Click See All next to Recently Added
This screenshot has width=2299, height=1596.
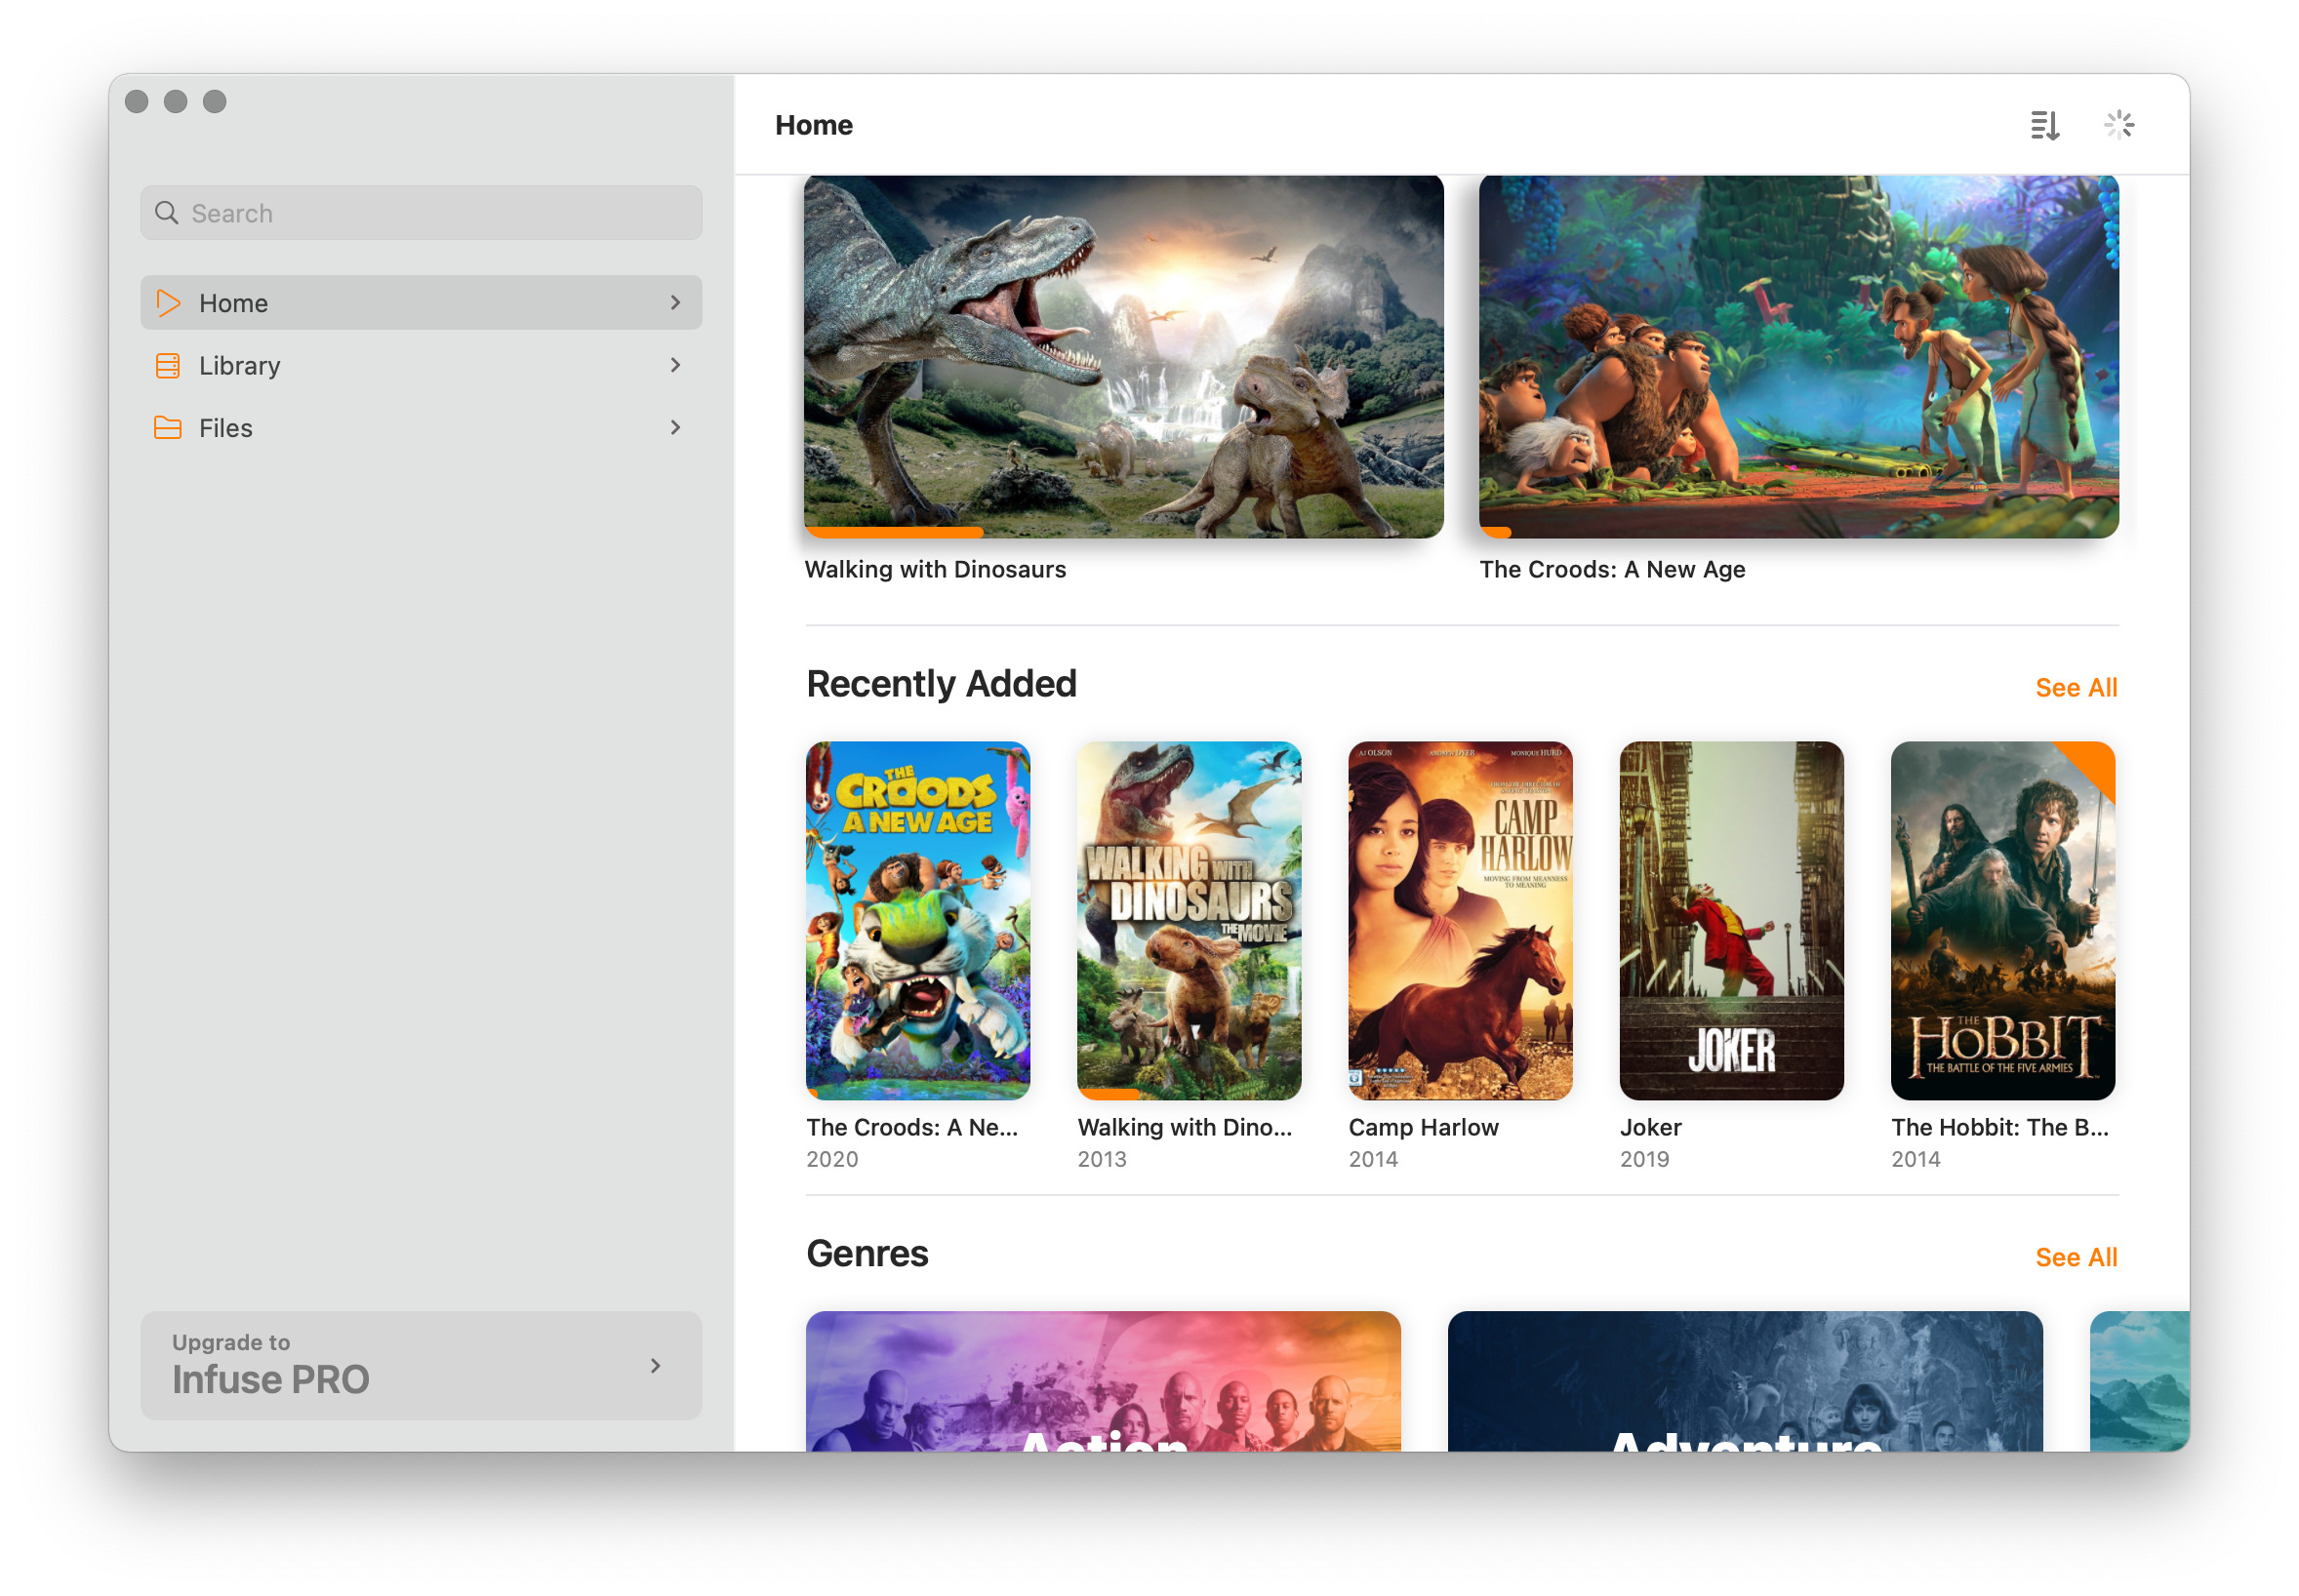point(2075,688)
